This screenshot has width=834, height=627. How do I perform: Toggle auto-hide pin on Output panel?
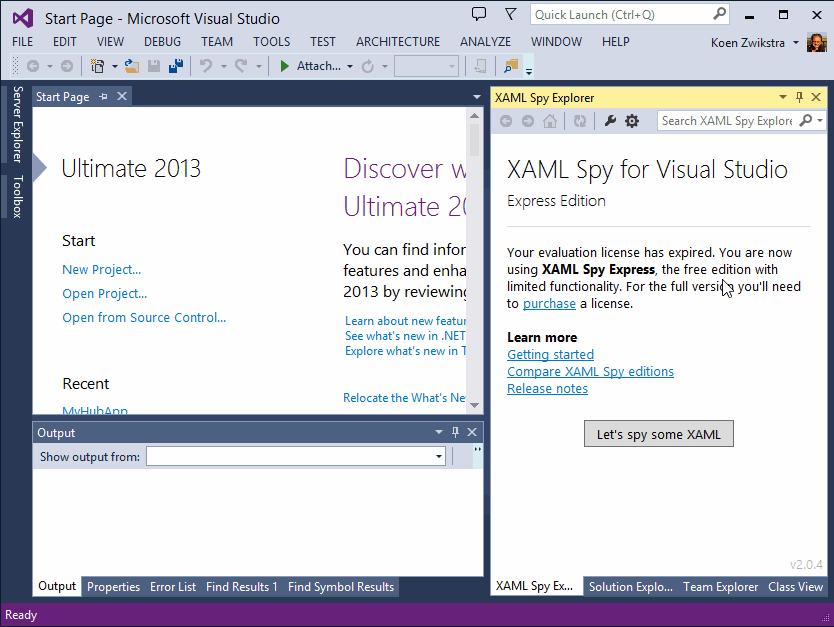point(455,432)
